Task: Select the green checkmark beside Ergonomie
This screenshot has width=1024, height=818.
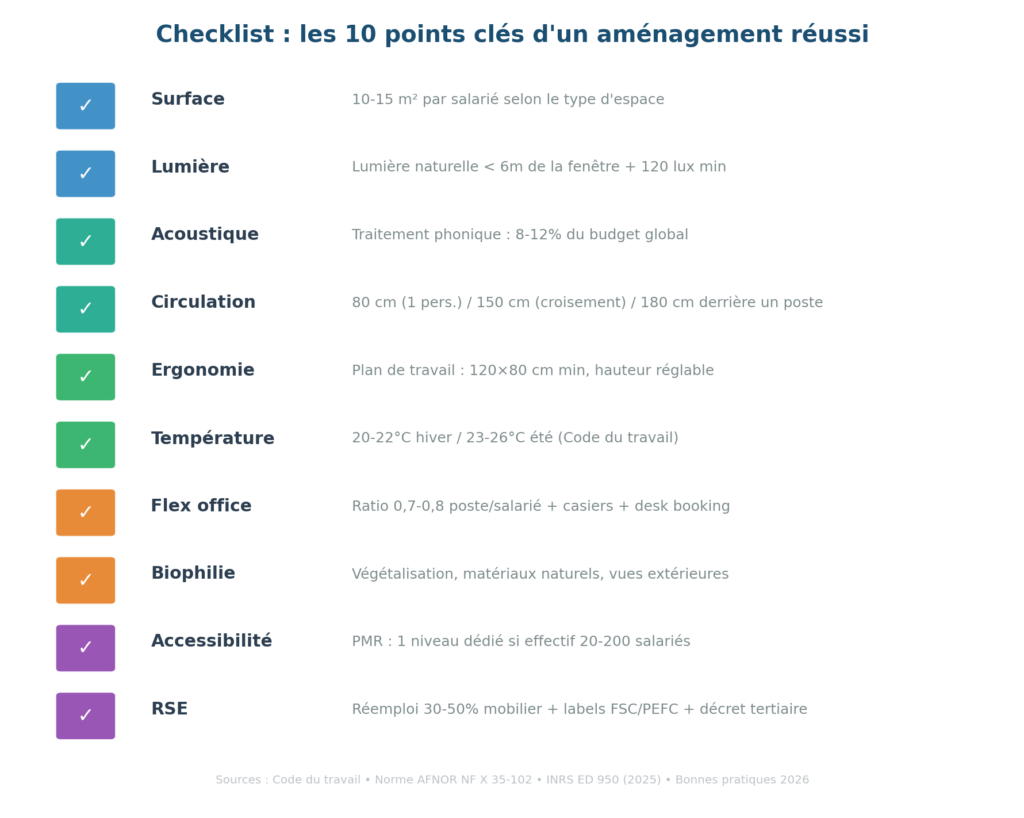Action: [85, 377]
